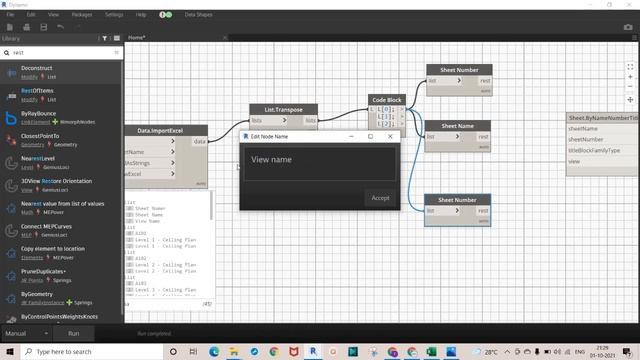The image size is (640, 360).
Task: Open Revit from the taskbar
Action: (313, 351)
